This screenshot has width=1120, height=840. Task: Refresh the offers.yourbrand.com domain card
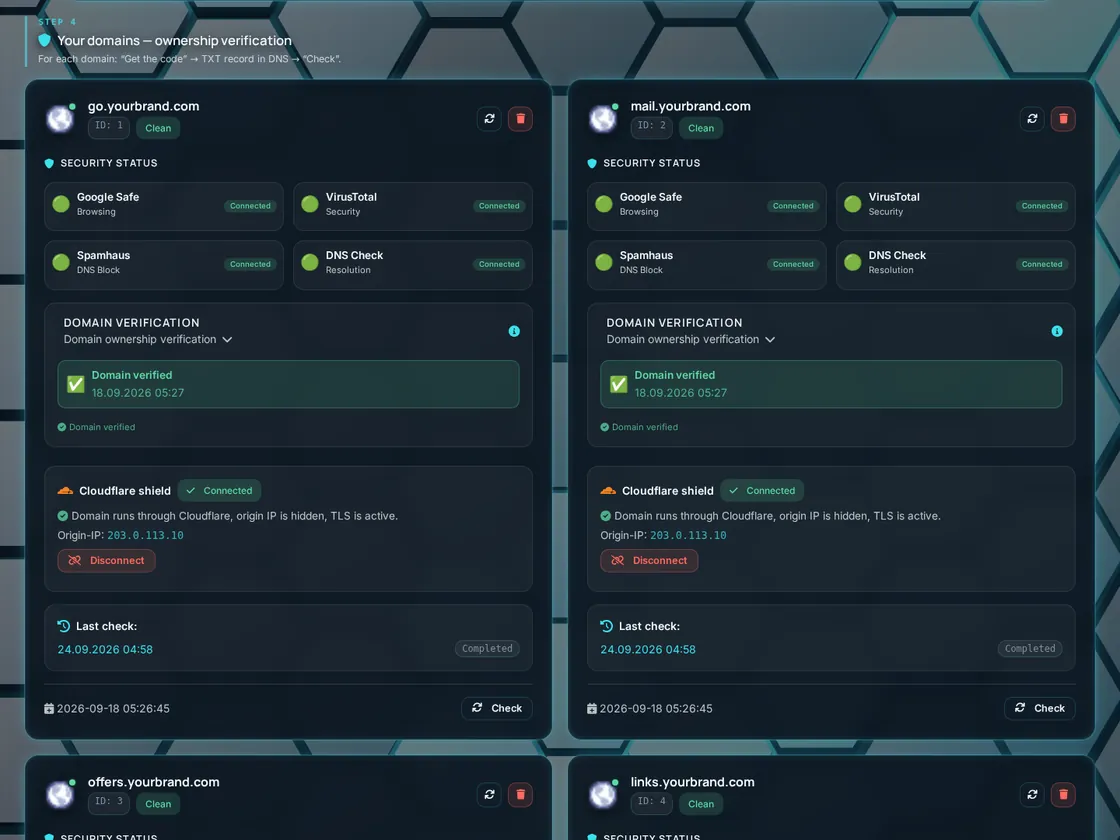click(489, 794)
